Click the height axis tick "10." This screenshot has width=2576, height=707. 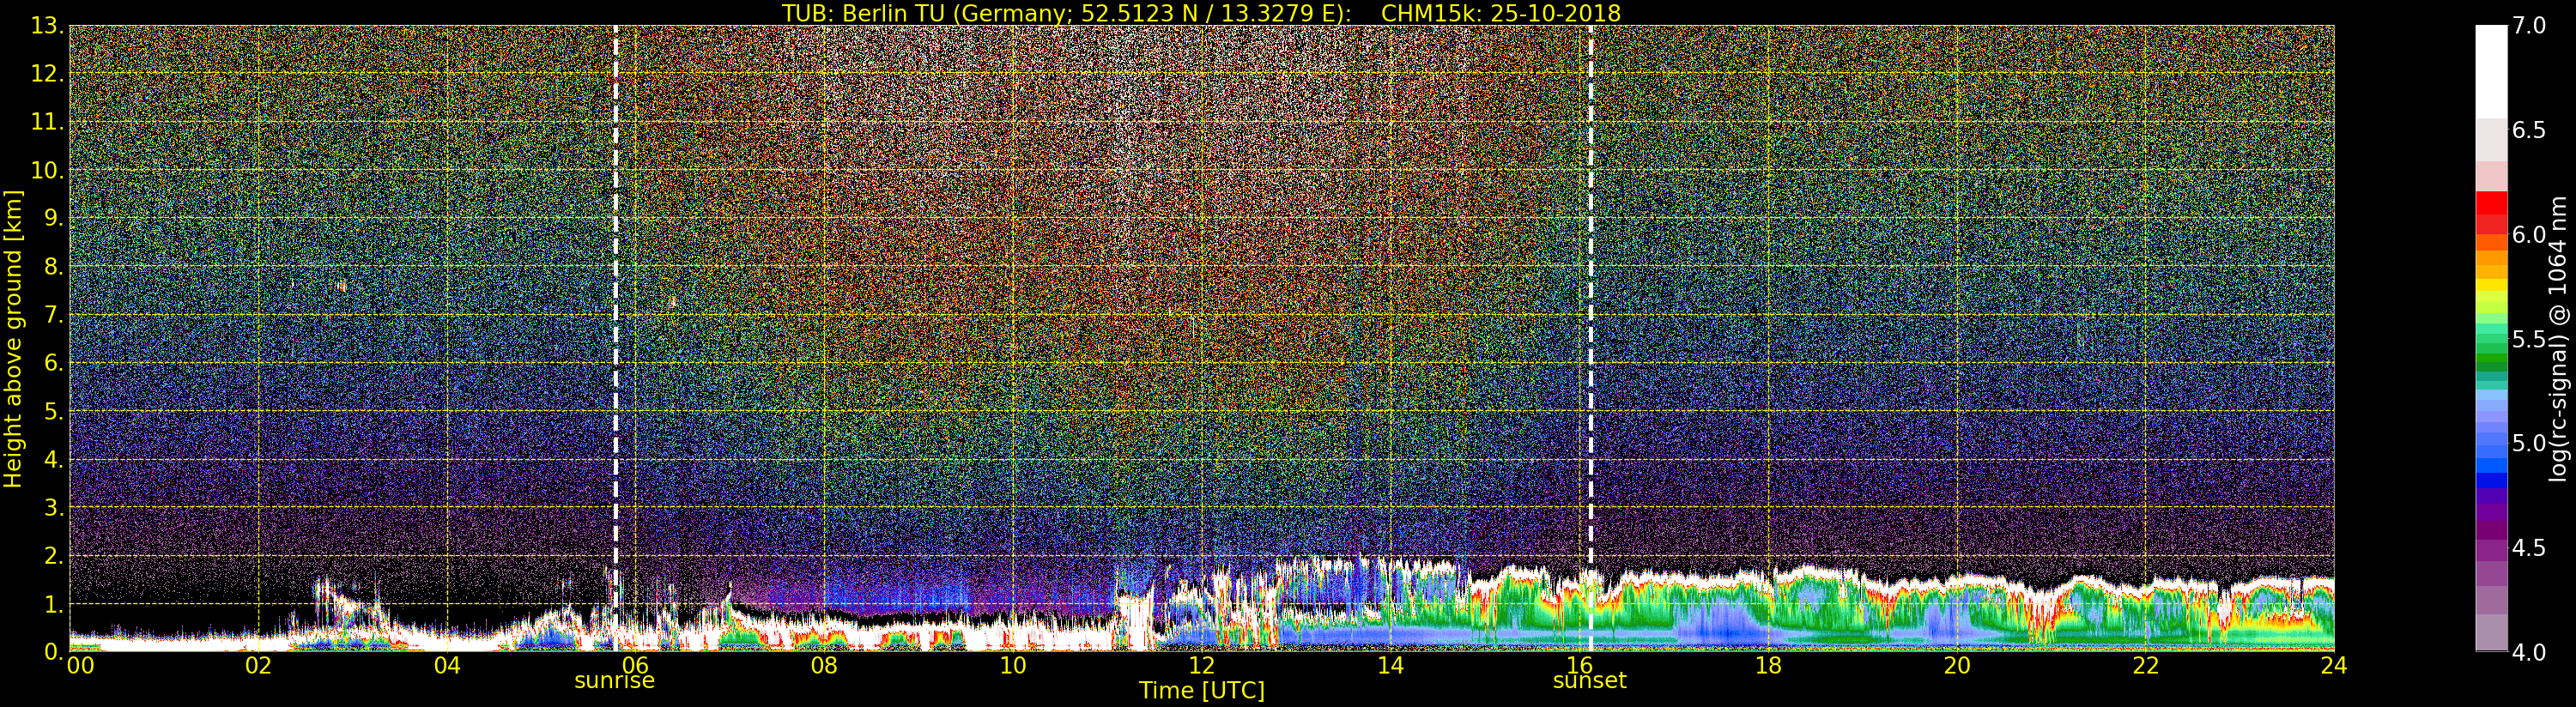[x=47, y=170]
